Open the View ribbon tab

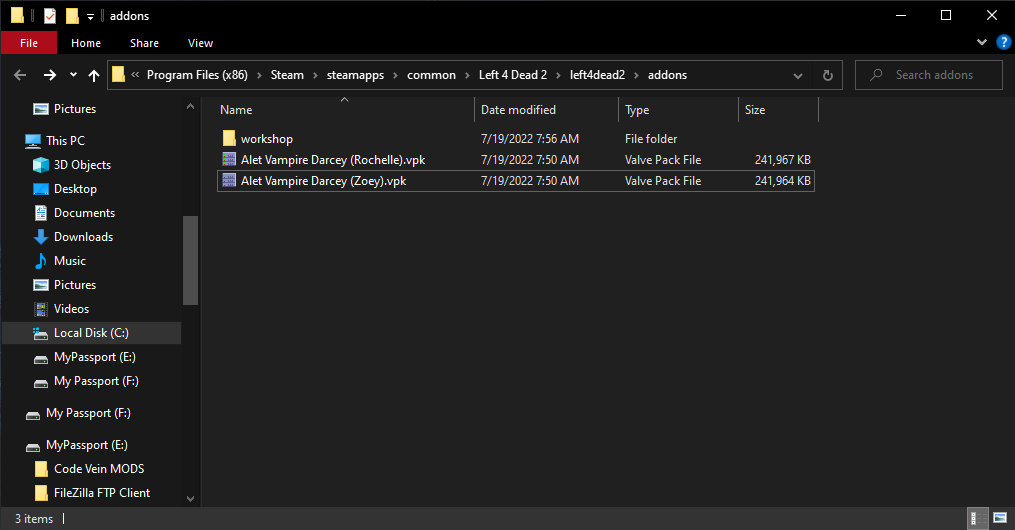point(200,43)
